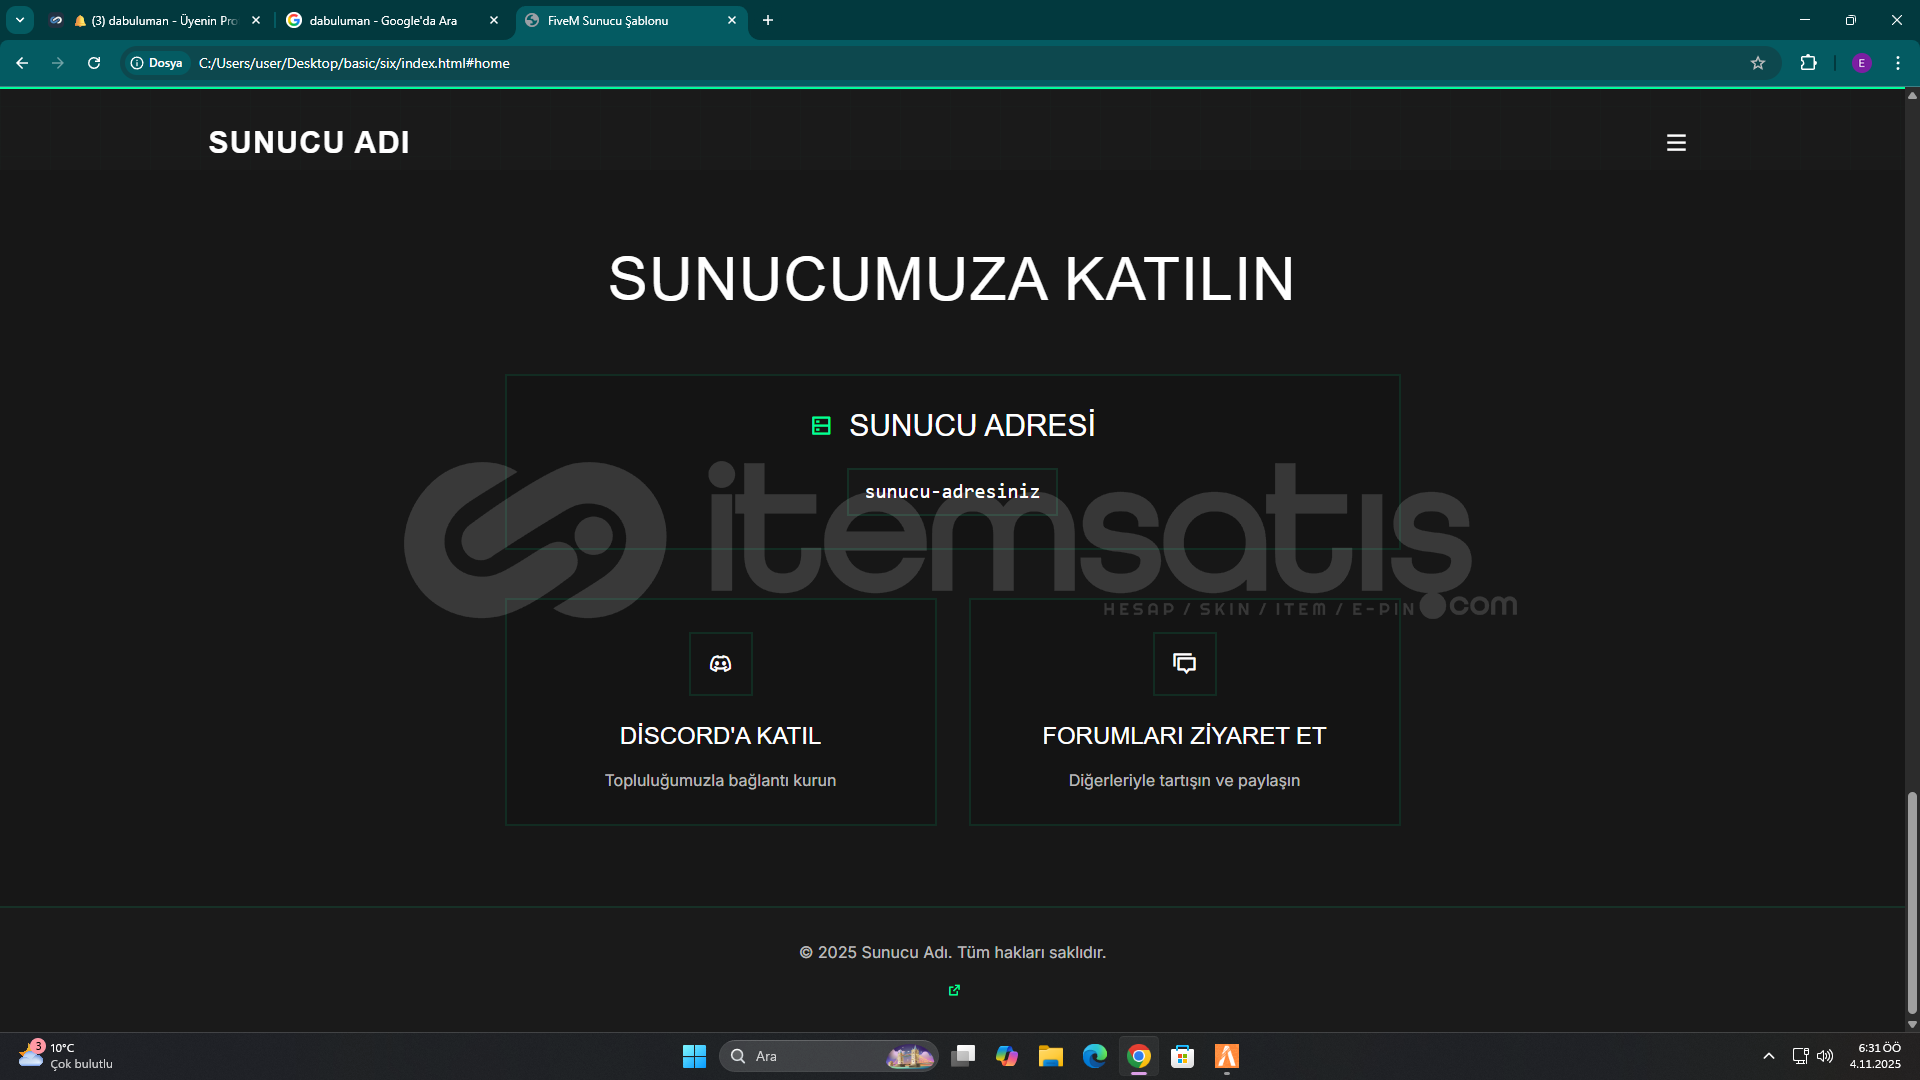Click the Discord icon in card
This screenshot has width=1920, height=1080.
point(720,664)
